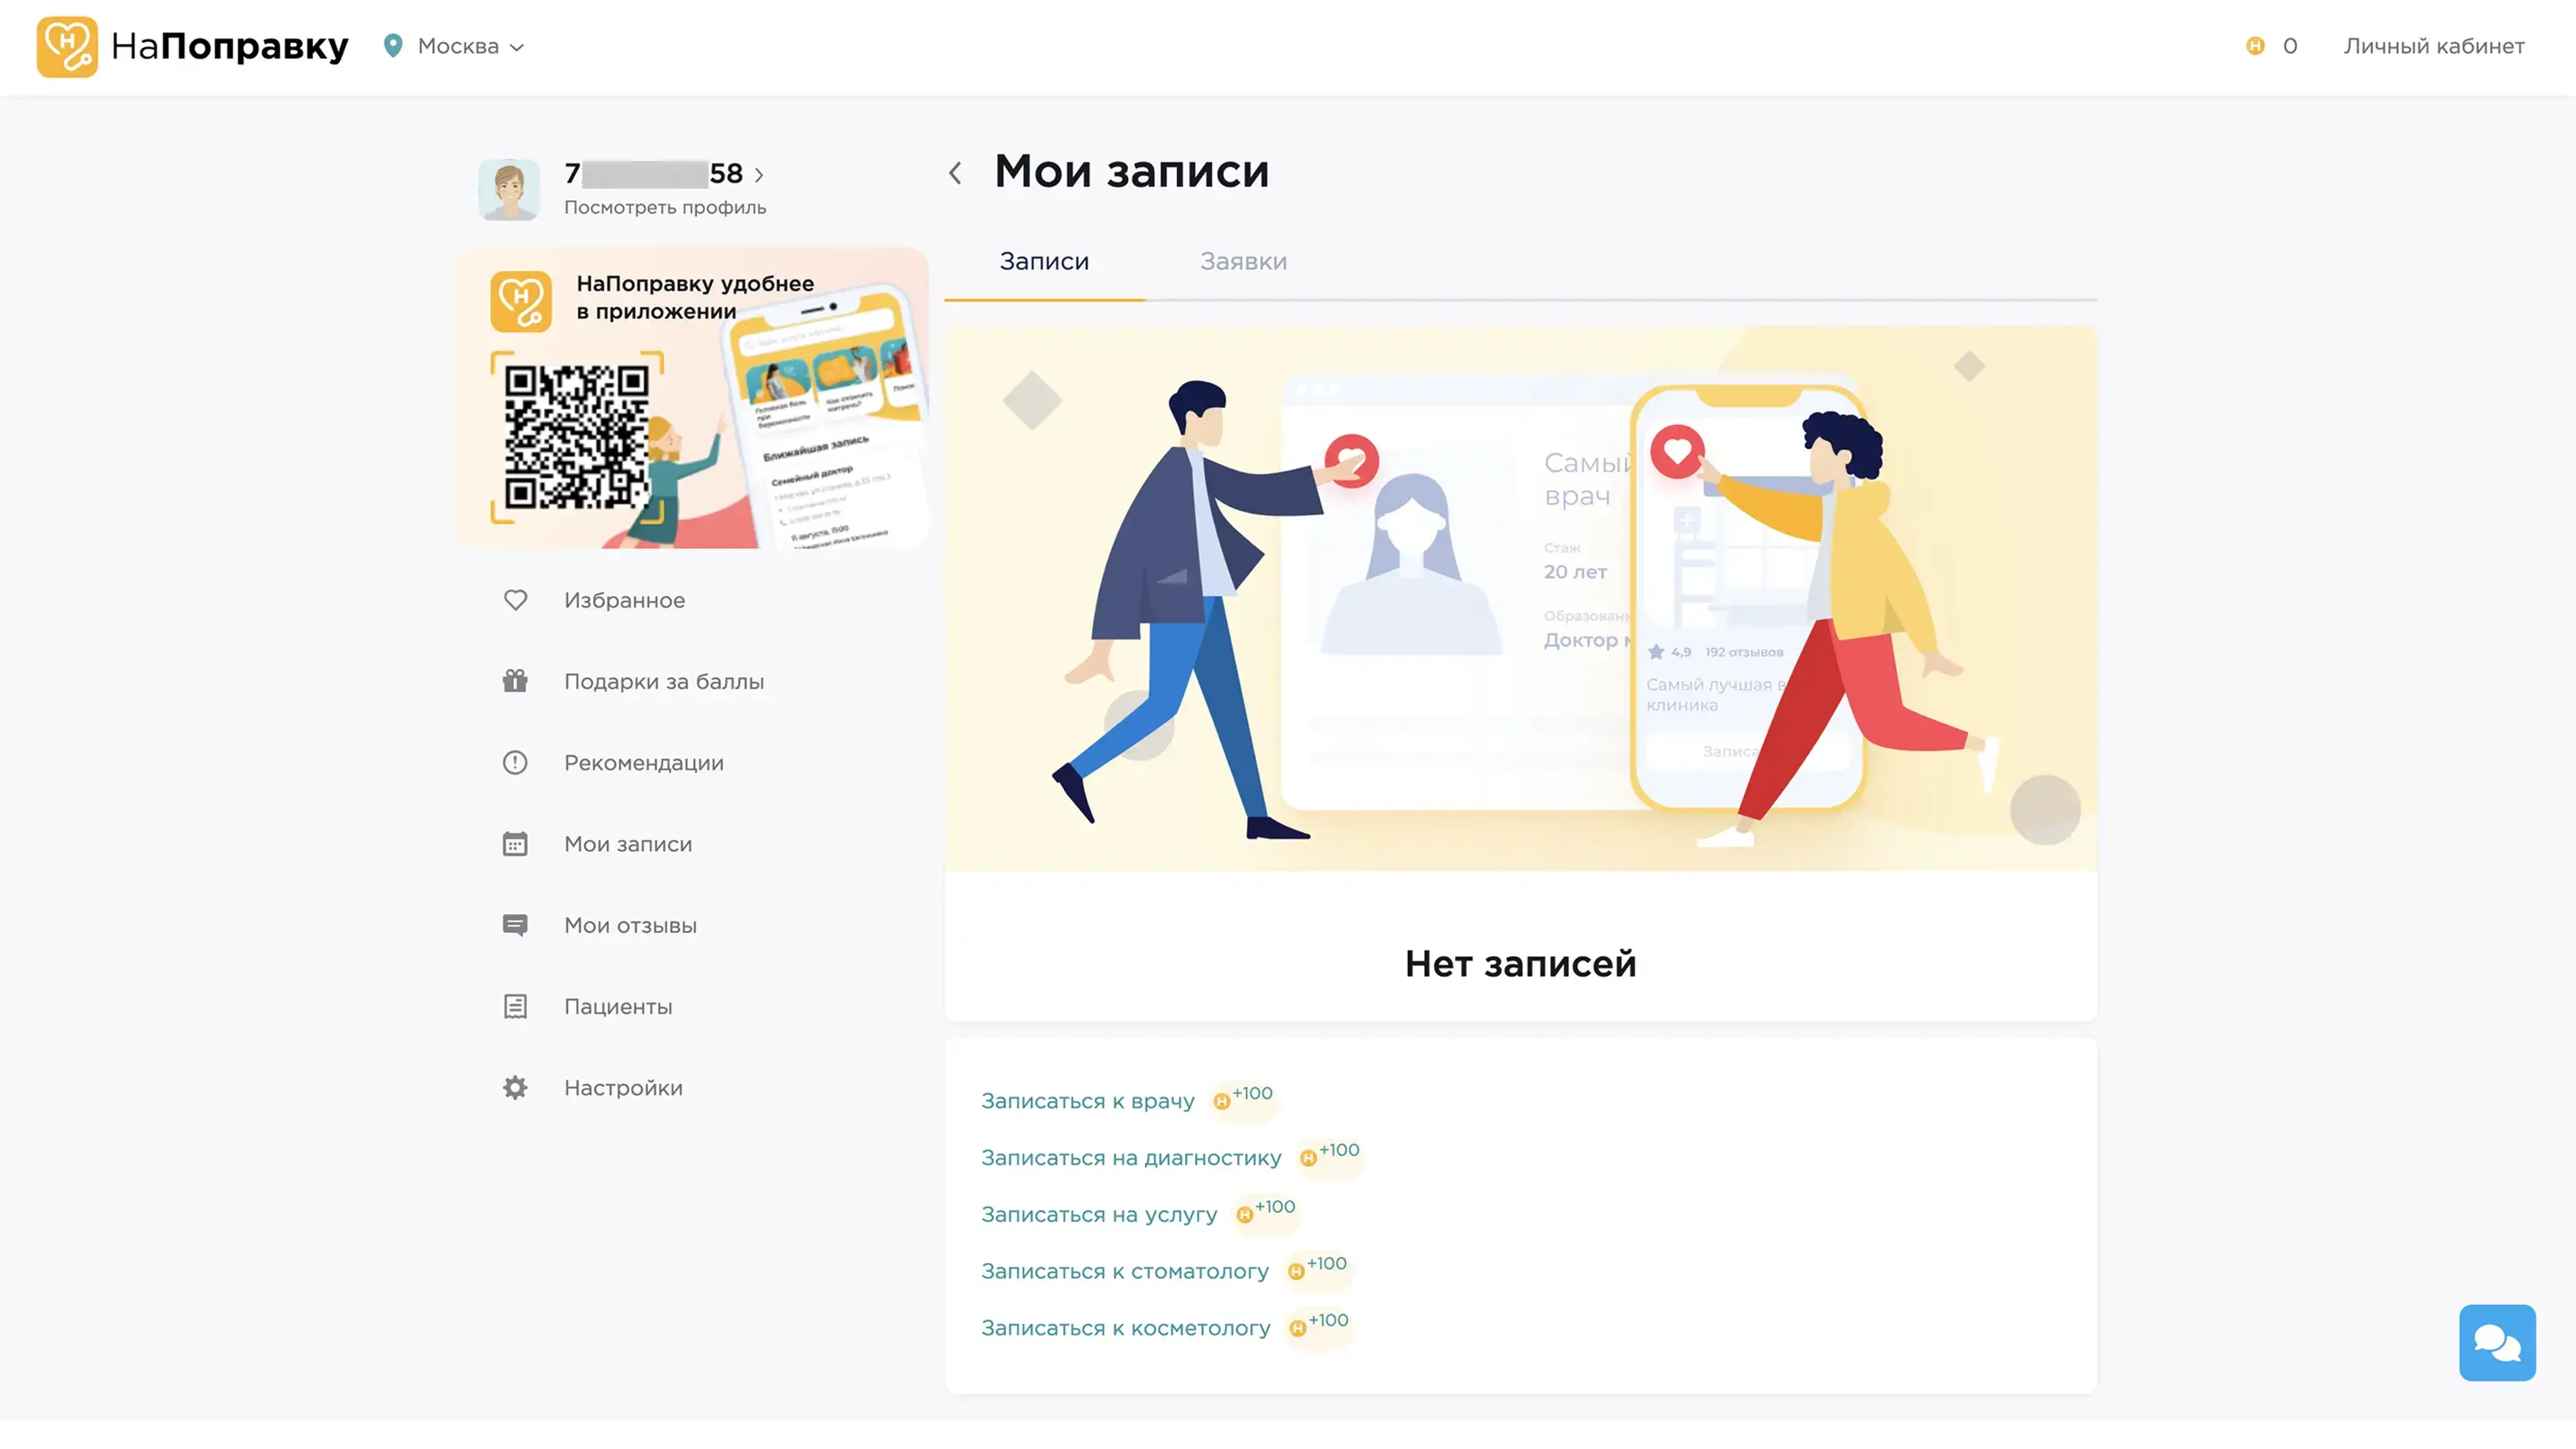This screenshot has width=2576, height=1449.
Task: Click the QR code in the app banner
Action: coord(576,436)
